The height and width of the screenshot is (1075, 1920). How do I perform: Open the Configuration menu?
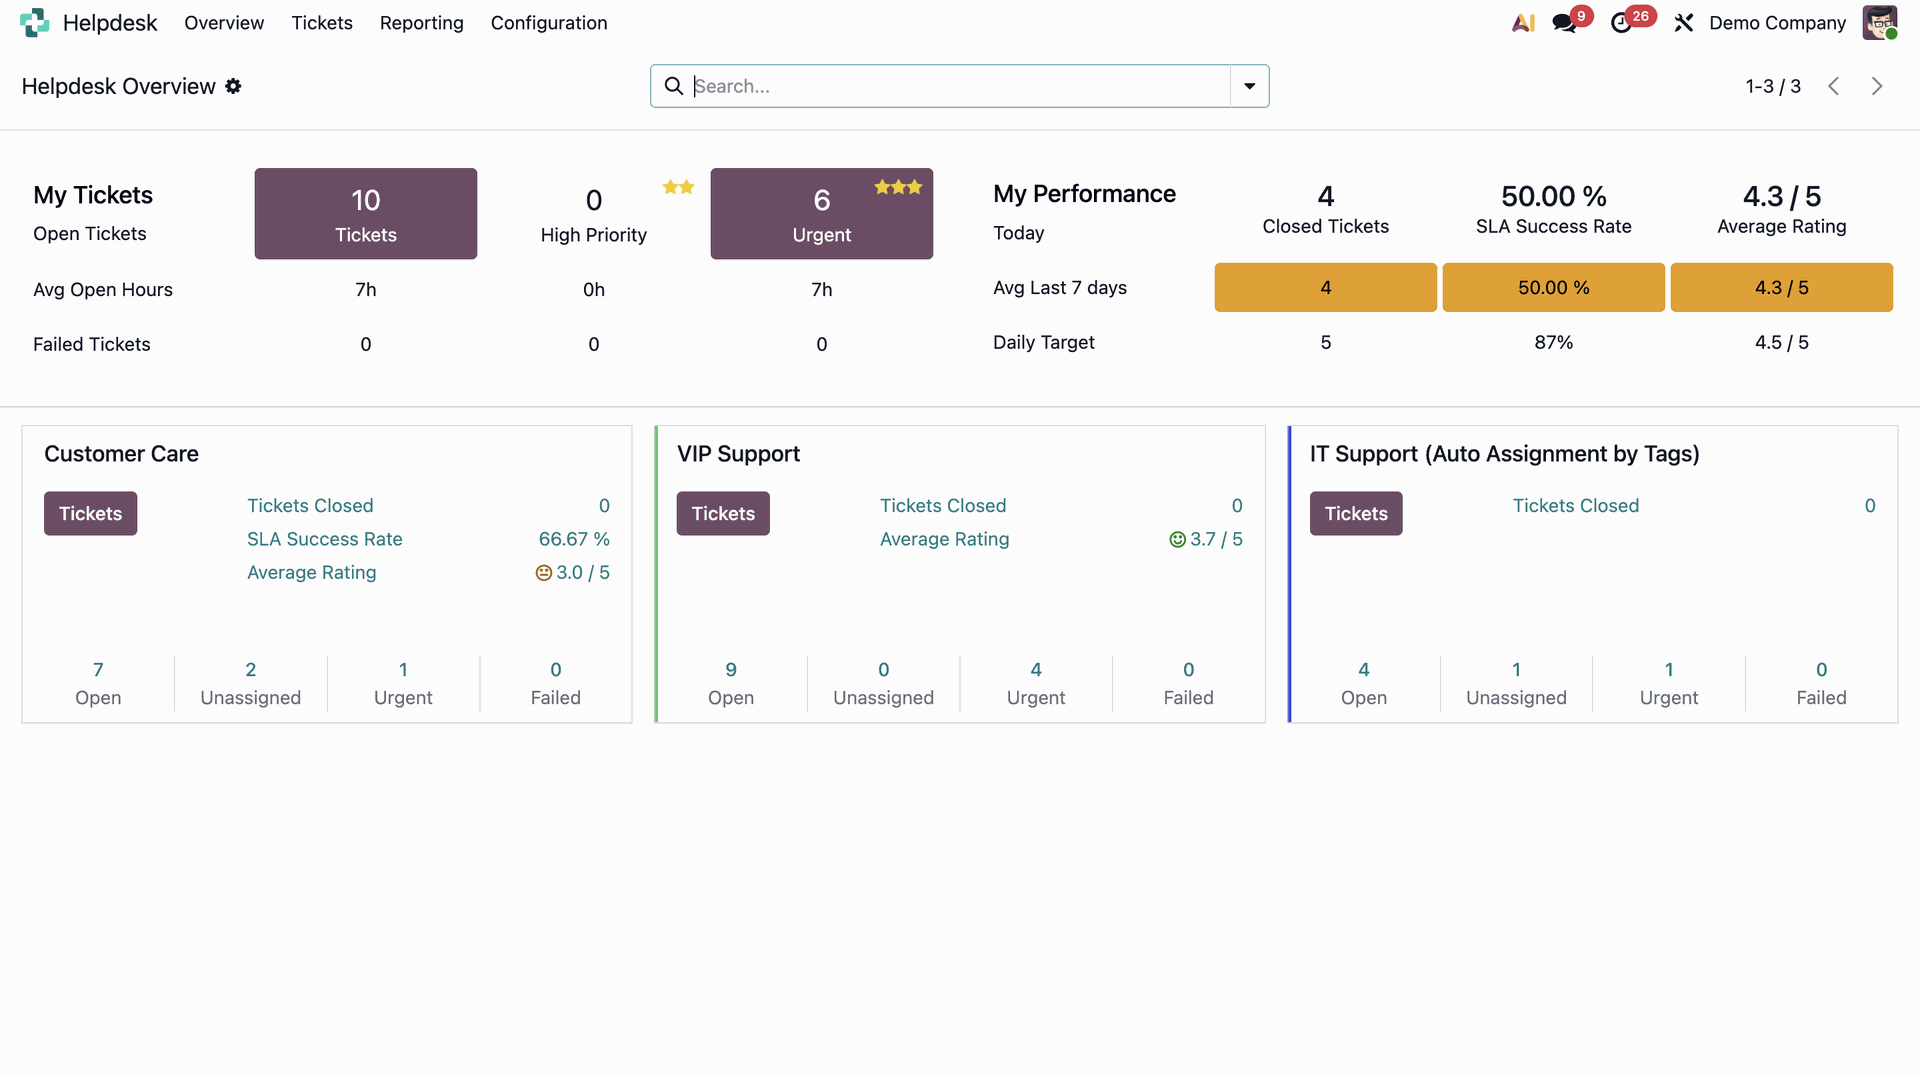(x=549, y=22)
